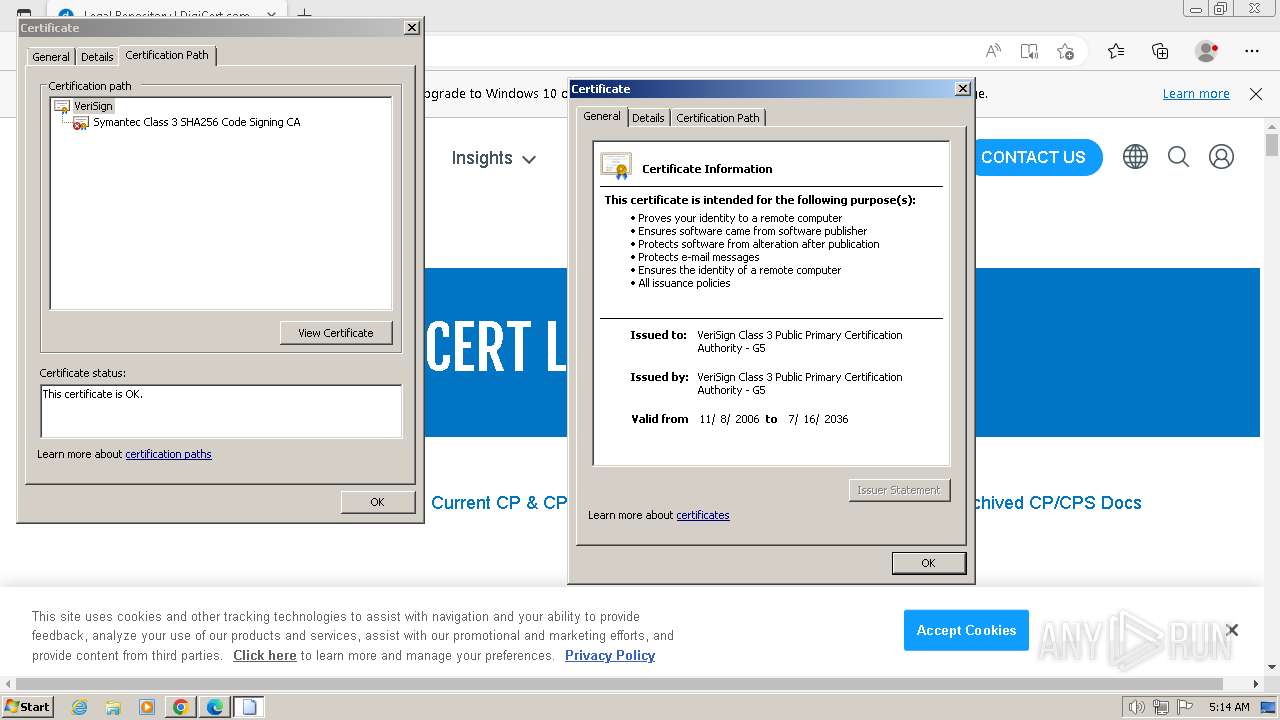Click VeriSign certificate icon in tree
Viewport: 1280px width, 720px height.
click(62, 106)
